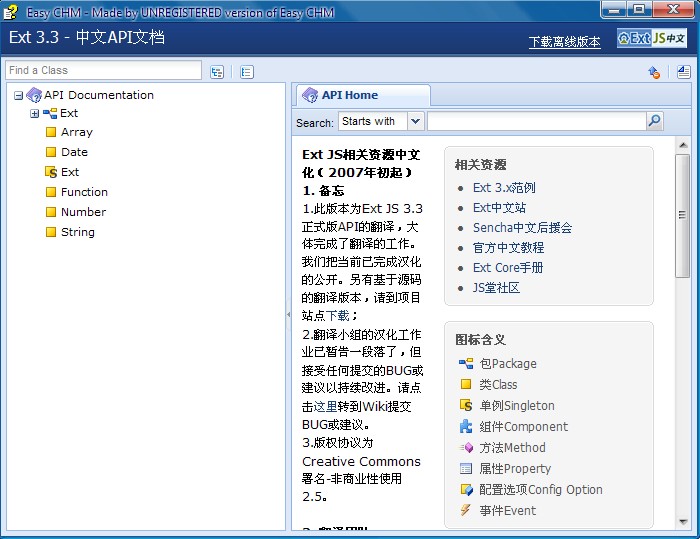
Task: Minimize the Easy CHM window
Action: [614, 9]
